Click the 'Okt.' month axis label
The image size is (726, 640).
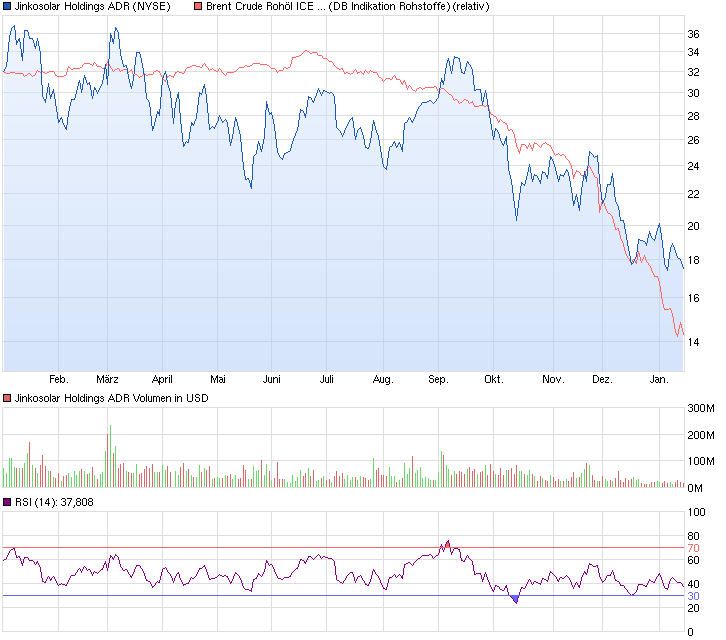coord(494,379)
